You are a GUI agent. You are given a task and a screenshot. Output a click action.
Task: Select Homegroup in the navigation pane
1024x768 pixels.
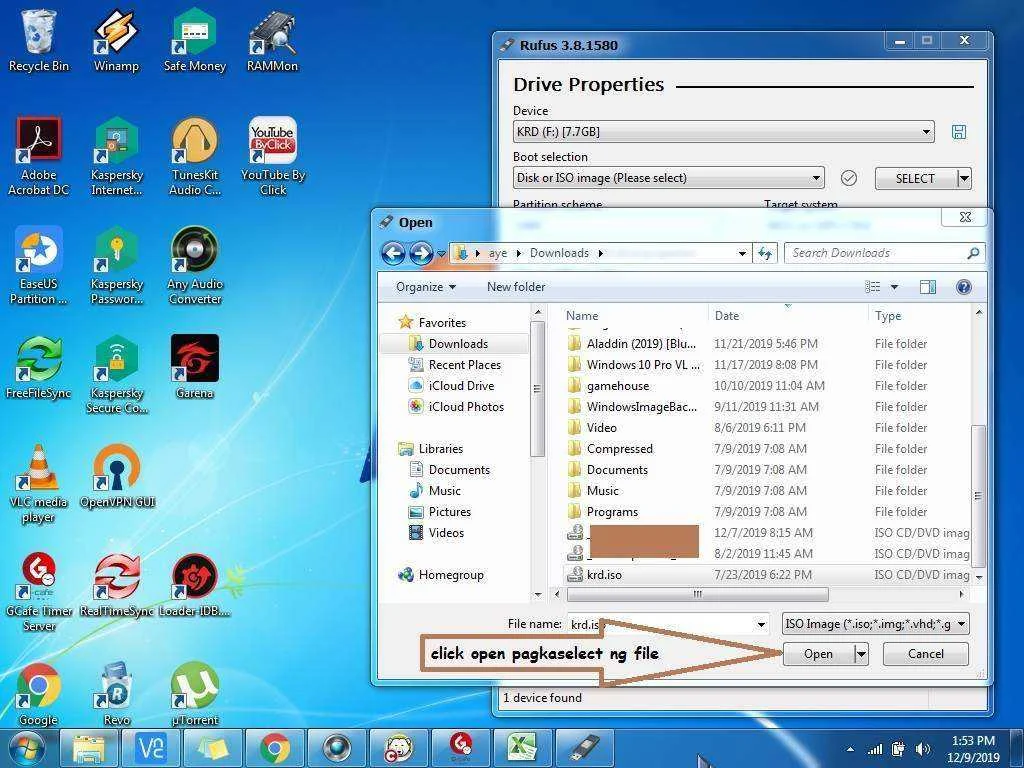451,575
